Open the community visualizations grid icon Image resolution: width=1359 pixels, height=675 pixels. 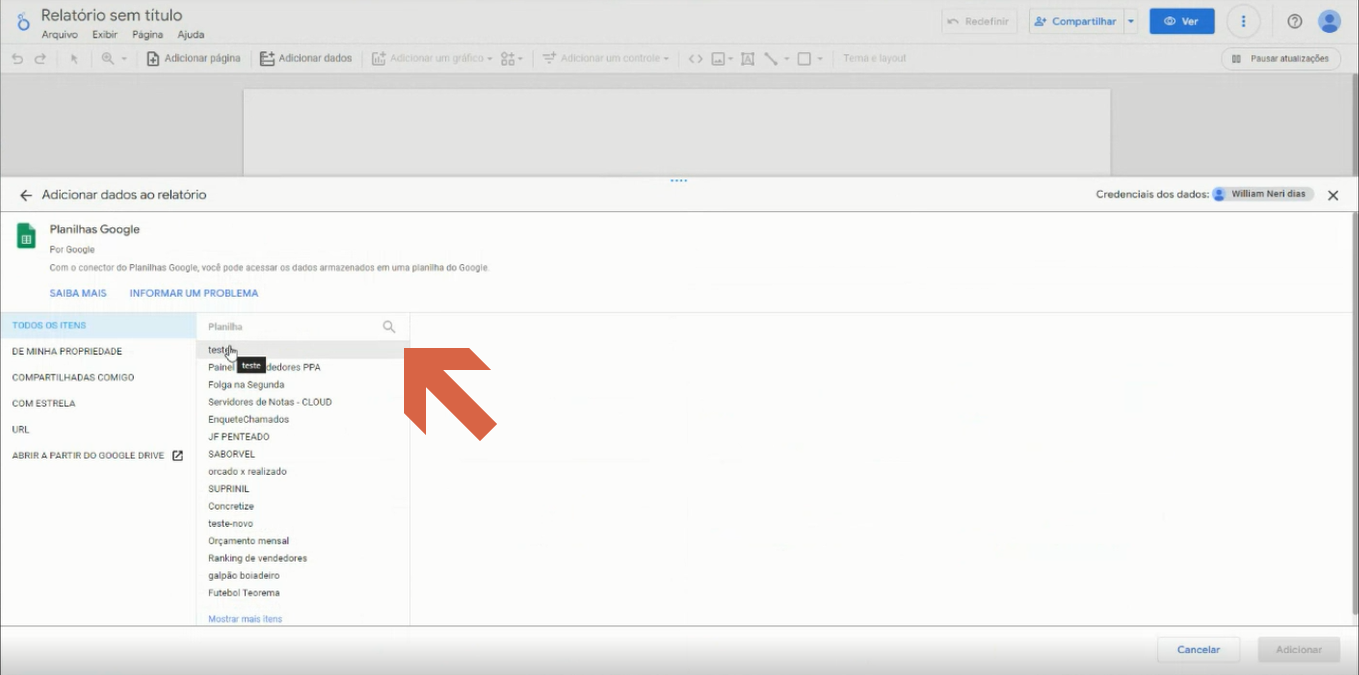click(x=512, y=59)
